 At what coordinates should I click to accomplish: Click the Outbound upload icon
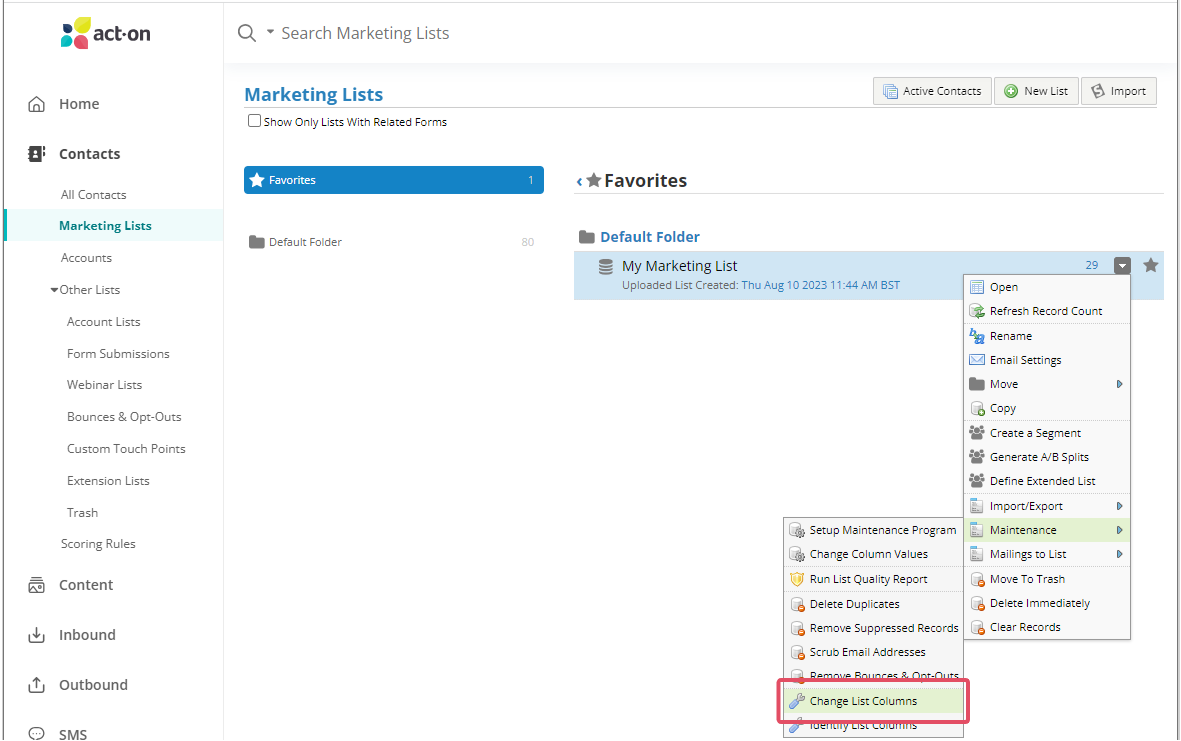click(36, 685)
